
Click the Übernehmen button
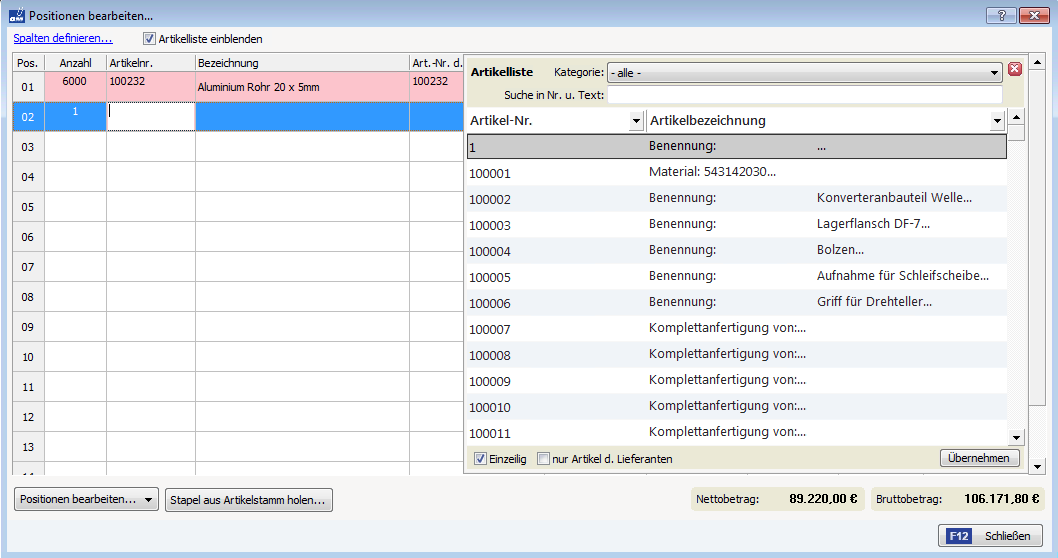(x=979, y=458)
